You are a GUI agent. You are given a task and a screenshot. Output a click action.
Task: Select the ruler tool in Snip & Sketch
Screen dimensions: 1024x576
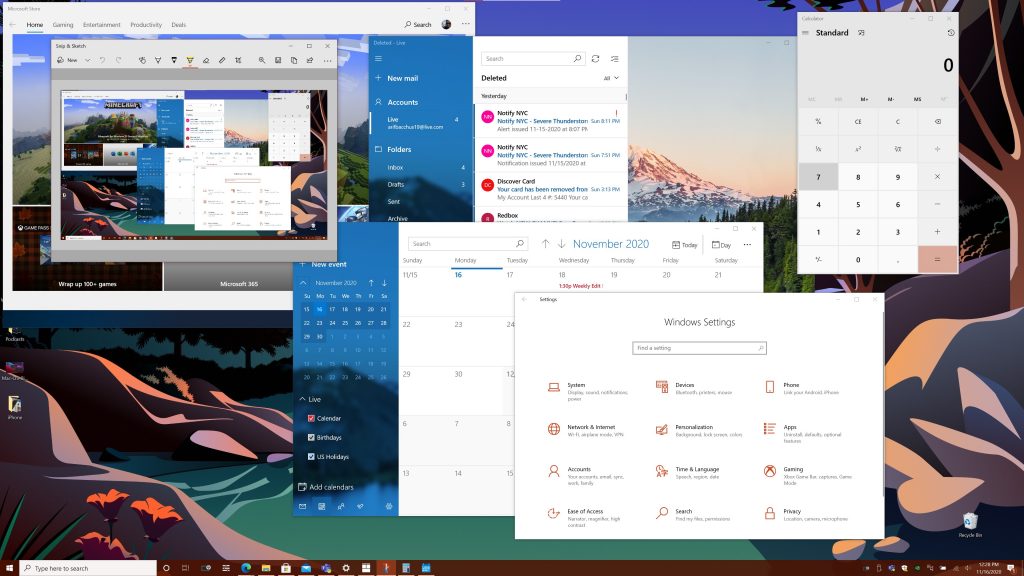click(x=222, y=60)
